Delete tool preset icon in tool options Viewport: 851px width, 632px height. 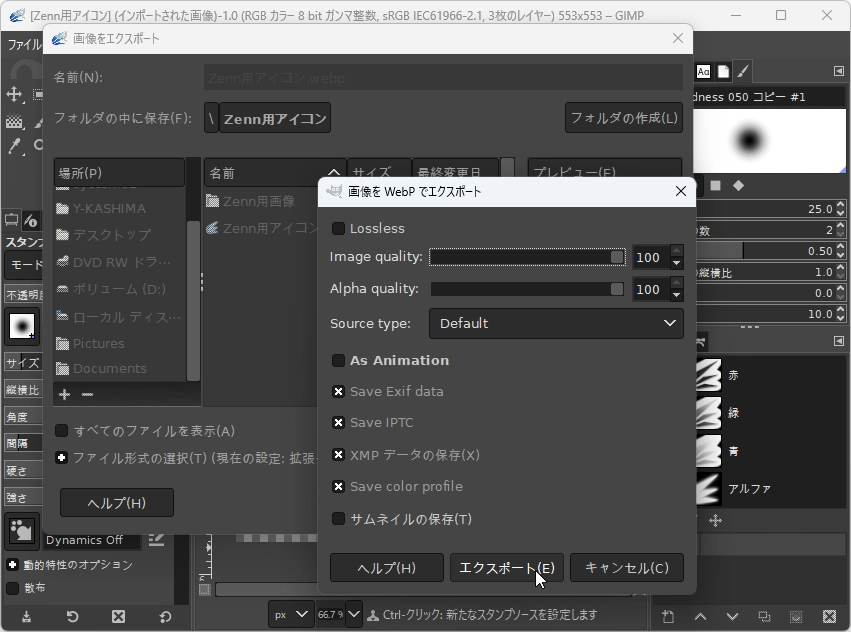[118, 616]
